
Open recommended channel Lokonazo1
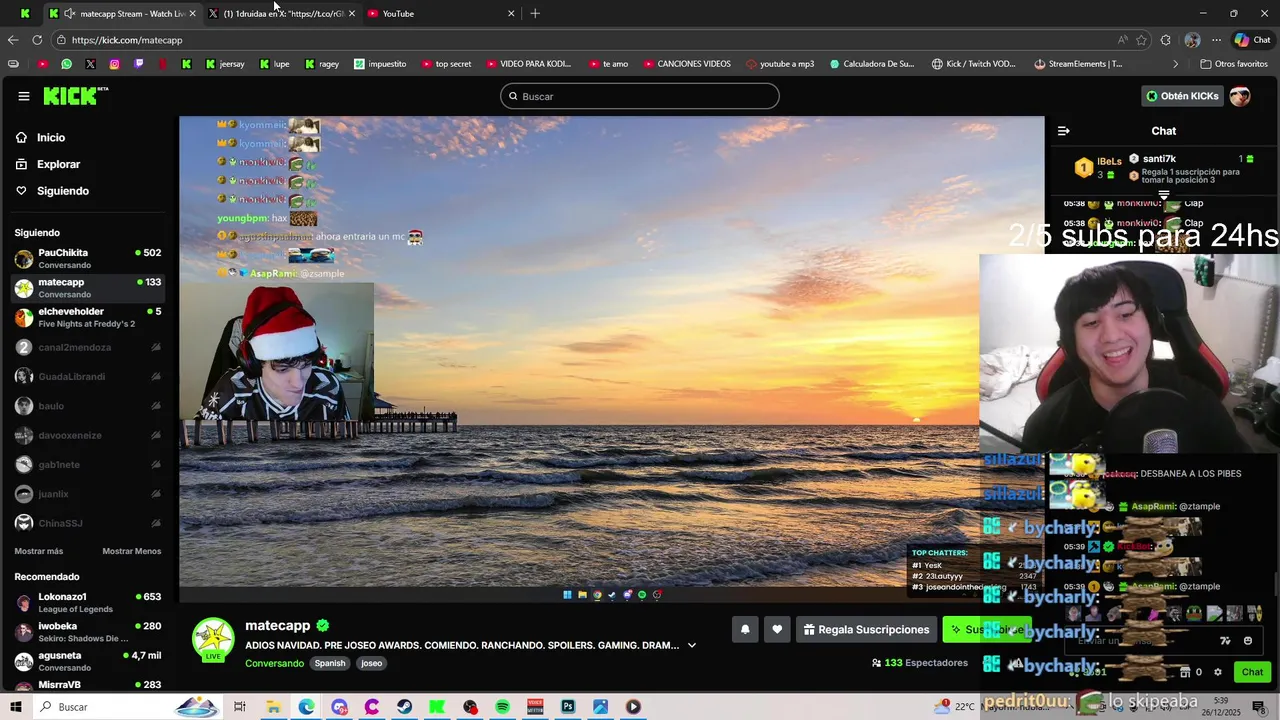(88, 602)
